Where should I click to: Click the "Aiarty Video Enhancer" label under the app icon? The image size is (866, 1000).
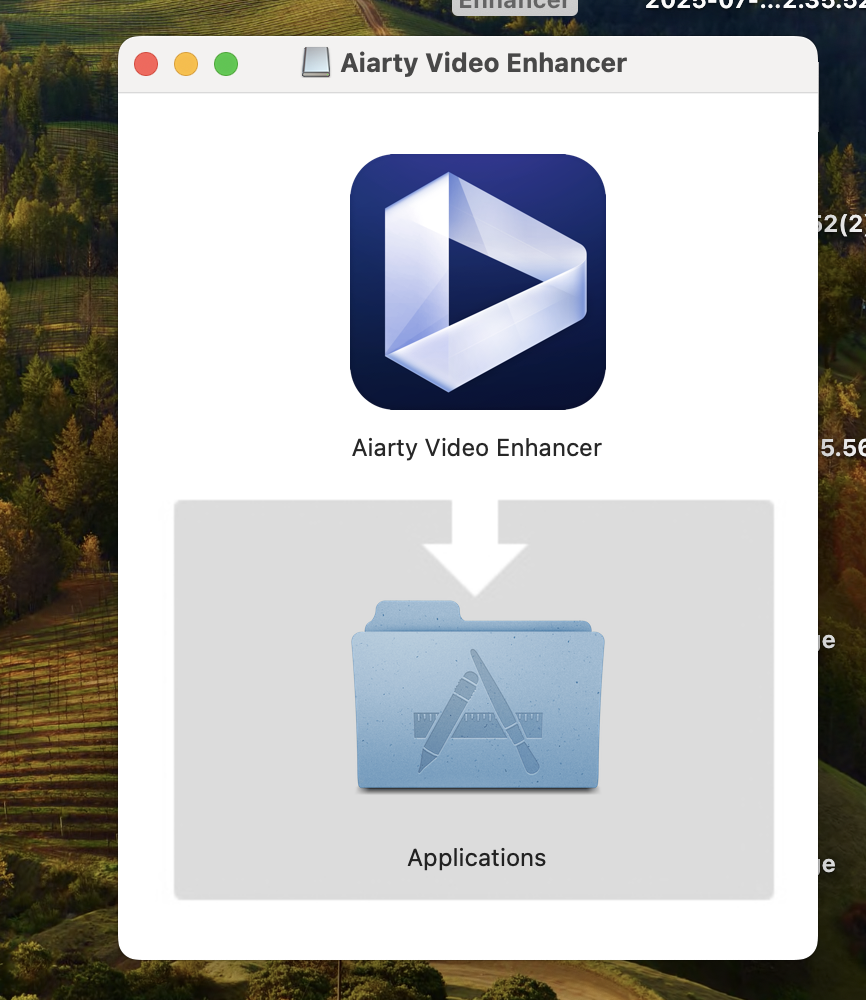coord(477,447)
